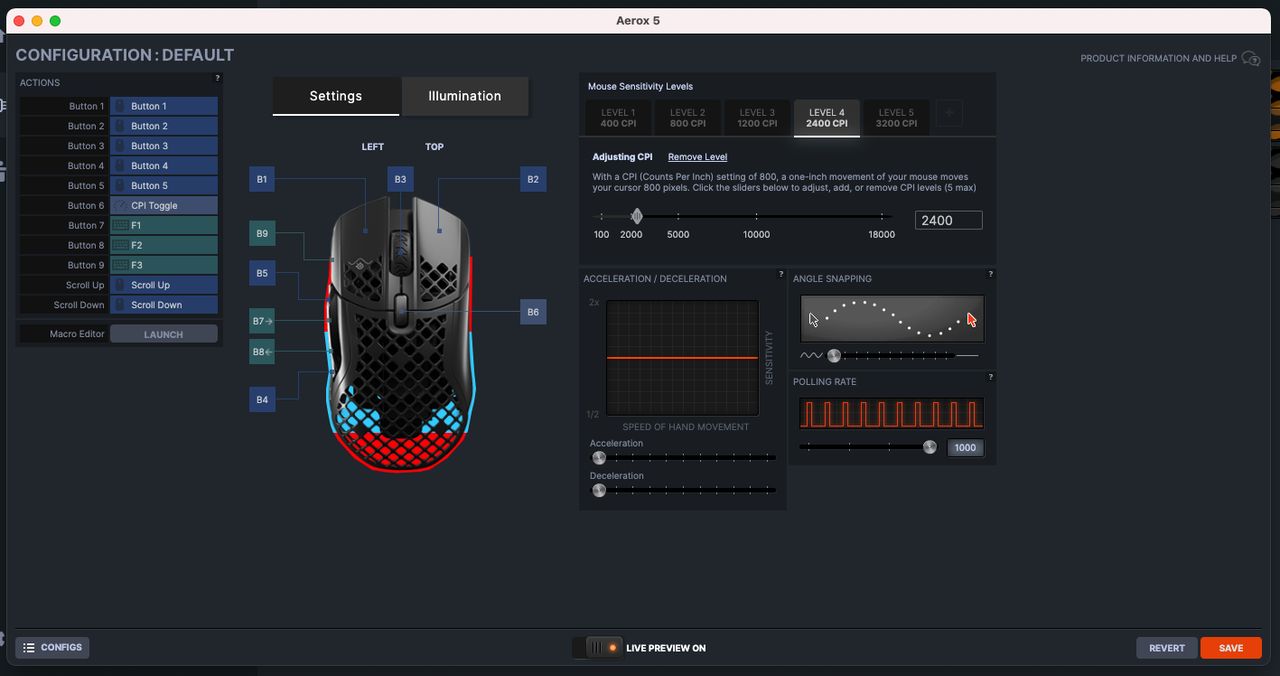Show the LEFT view of the mouse
This screenshot has height=676, width=1280.
click(373, 147)
